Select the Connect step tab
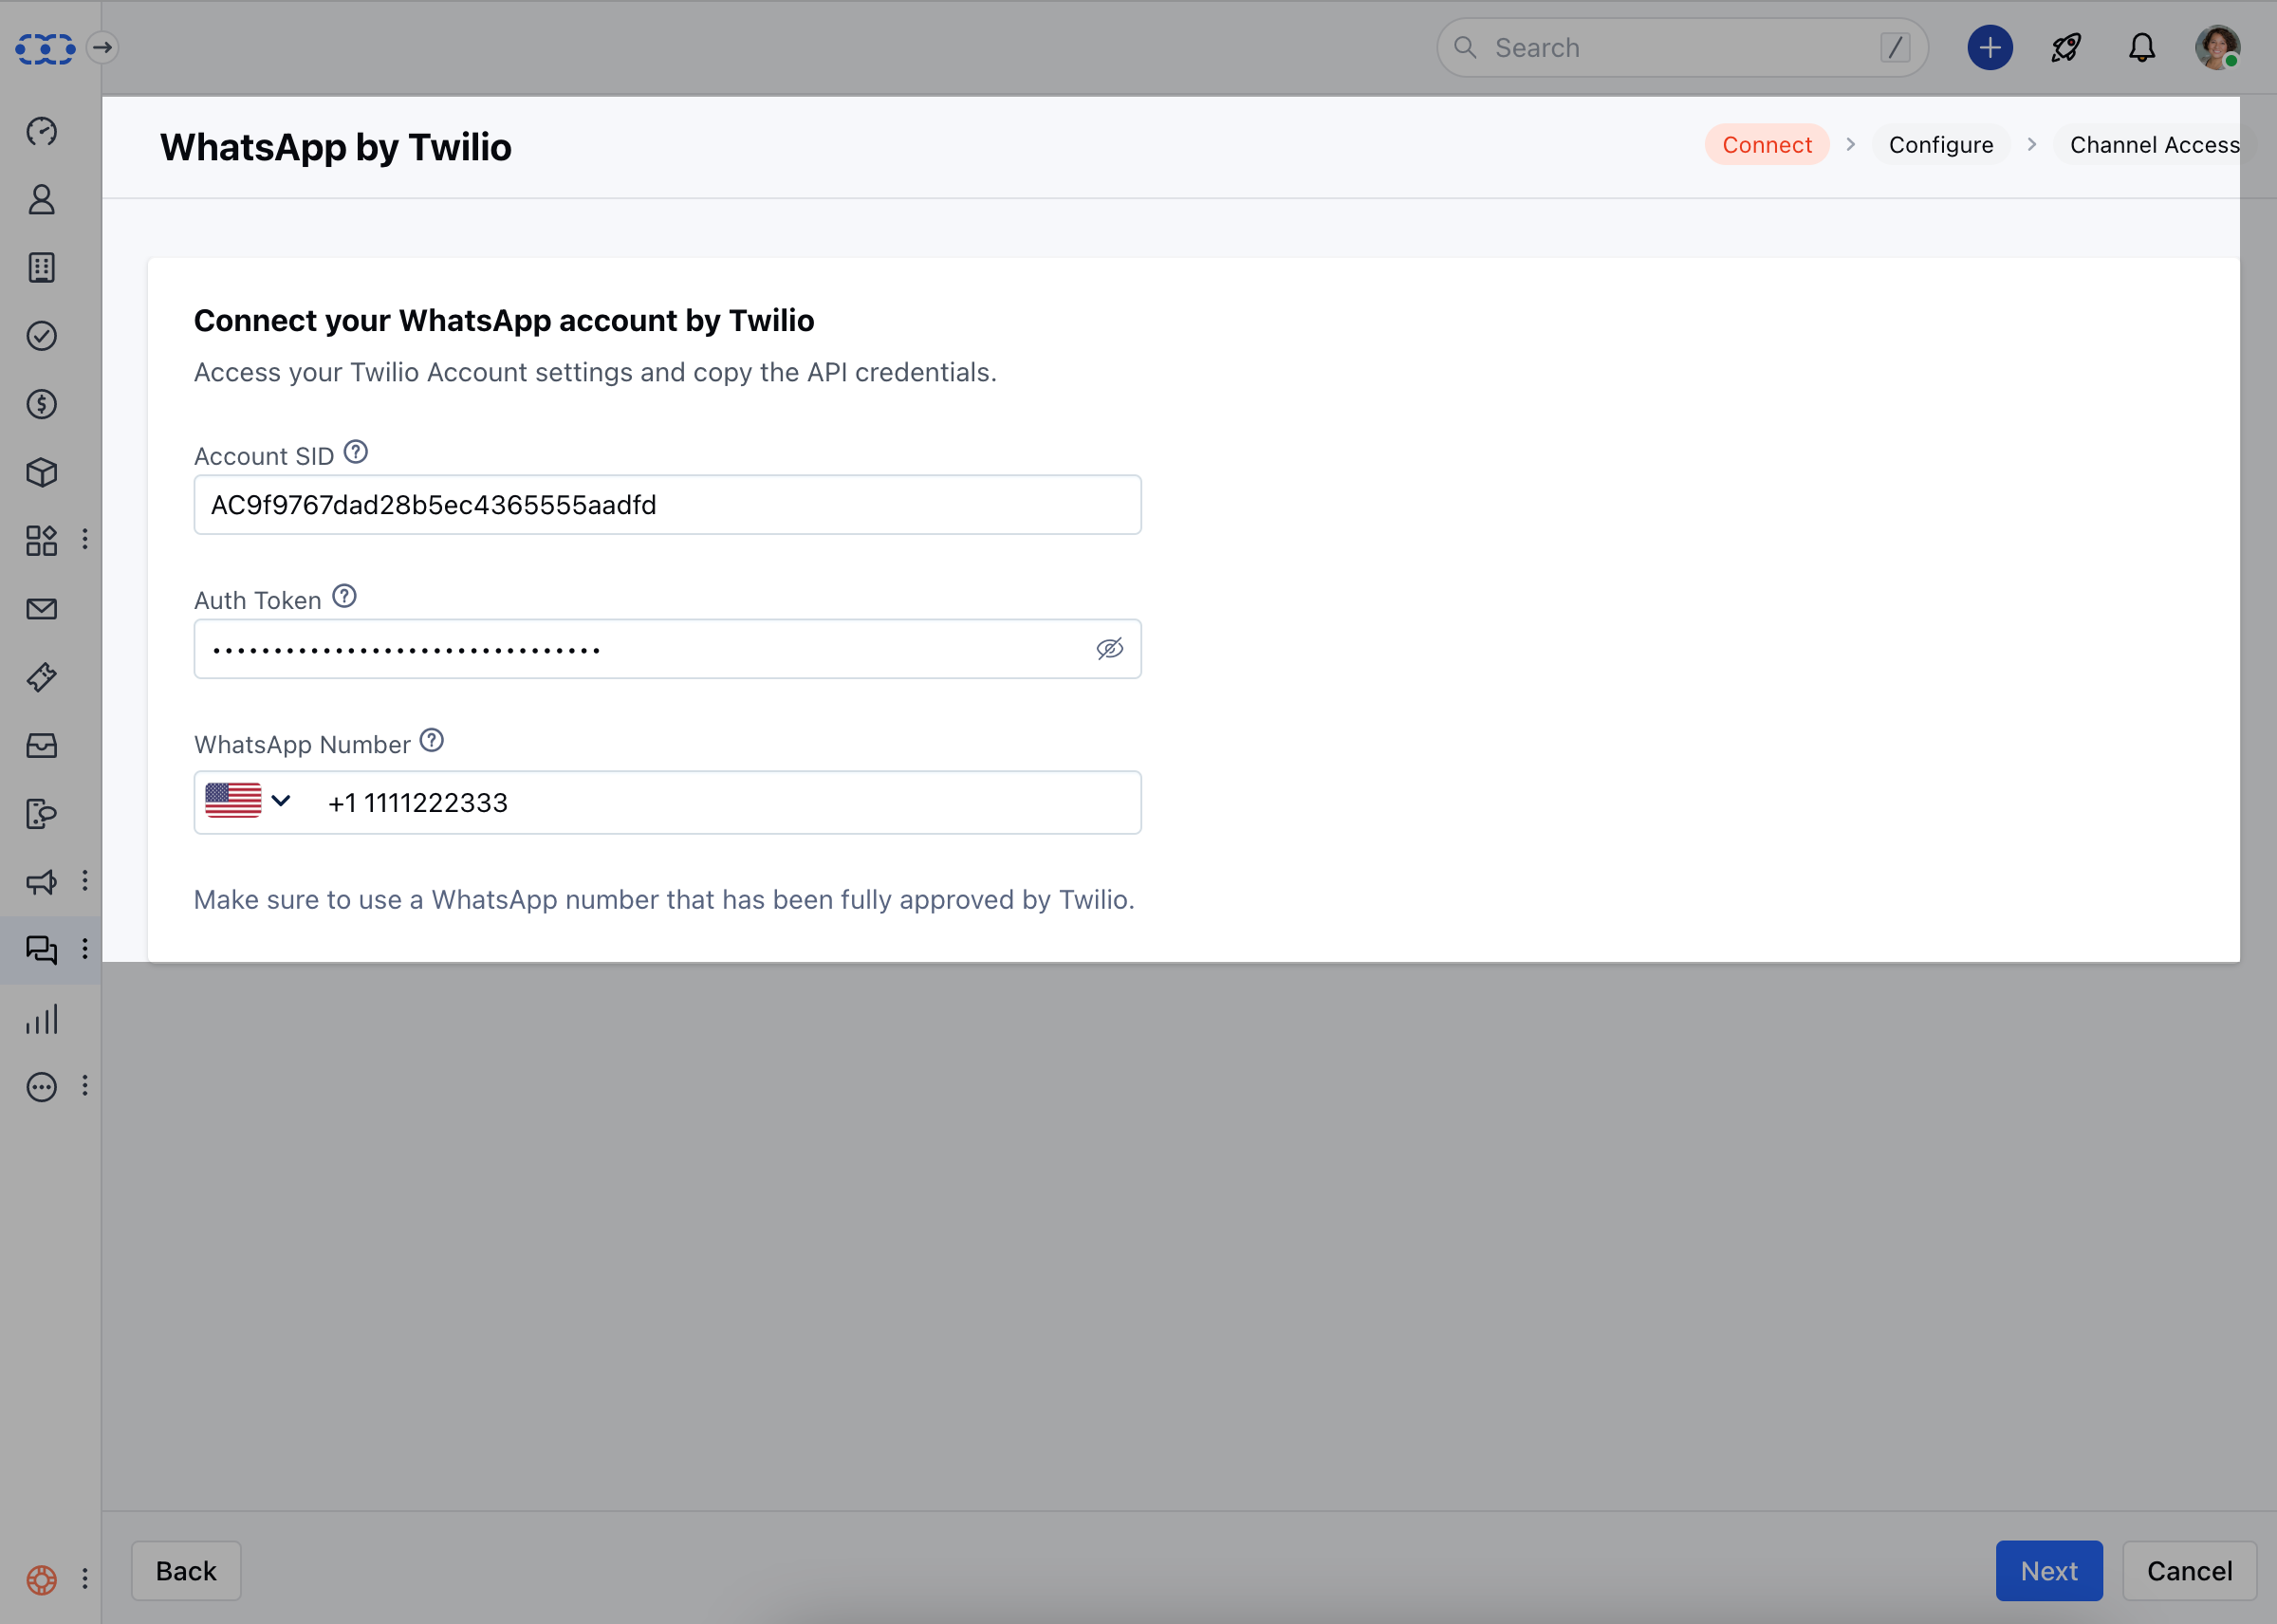2277x1624 pixels. click(1767, 145)
